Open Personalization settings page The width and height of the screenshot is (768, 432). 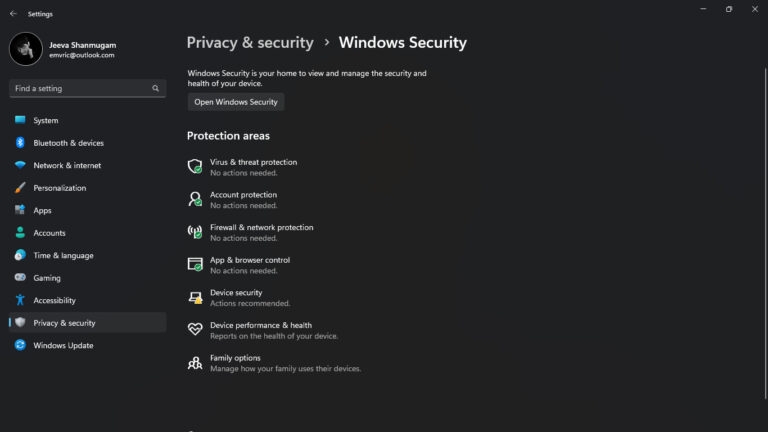point(60,188)
